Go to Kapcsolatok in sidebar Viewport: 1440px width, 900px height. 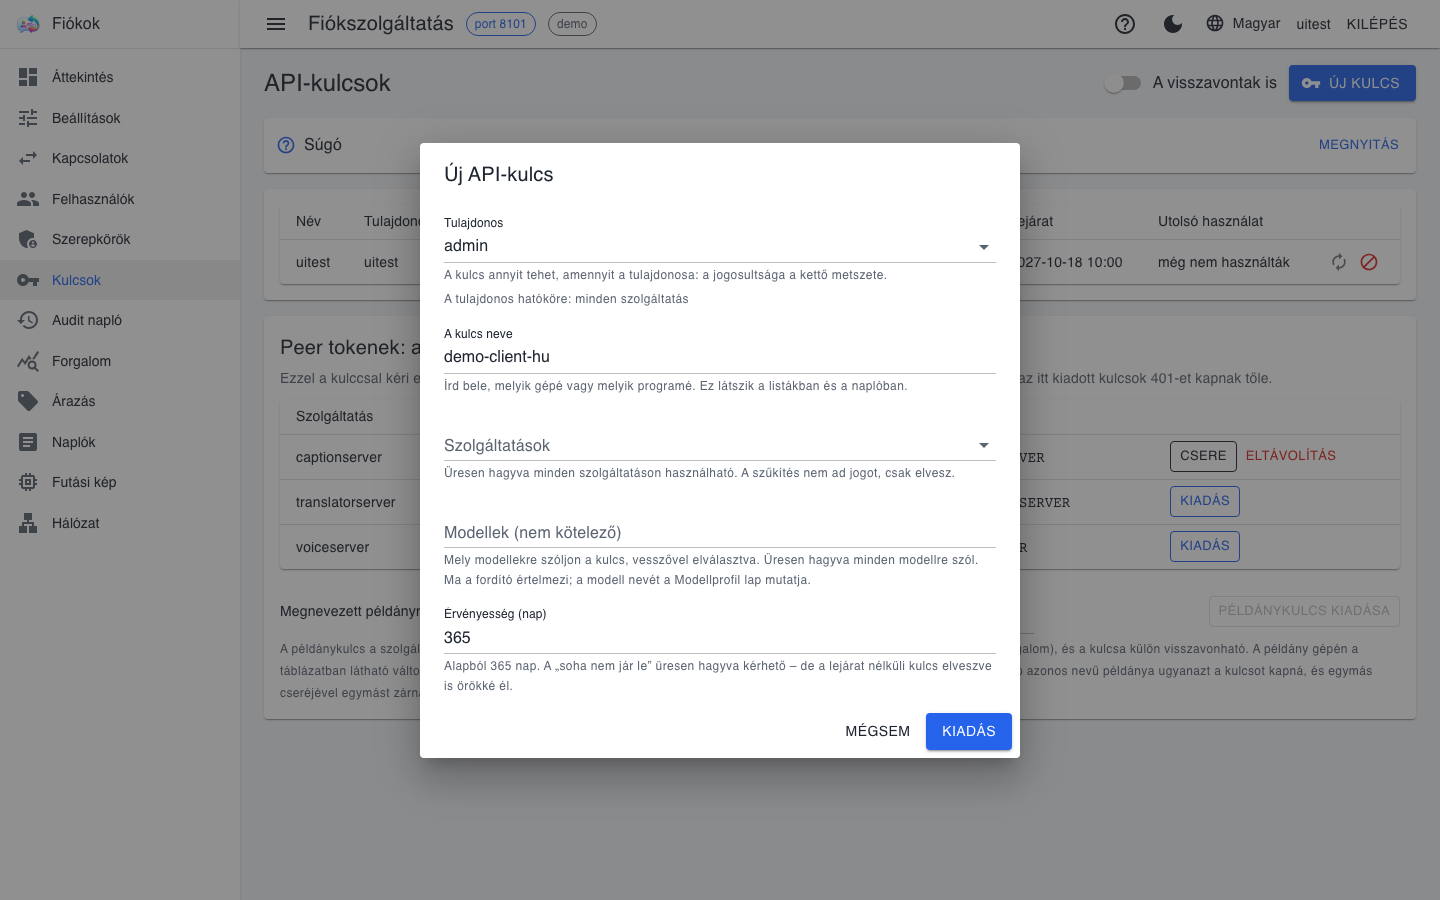pos(120,158)
